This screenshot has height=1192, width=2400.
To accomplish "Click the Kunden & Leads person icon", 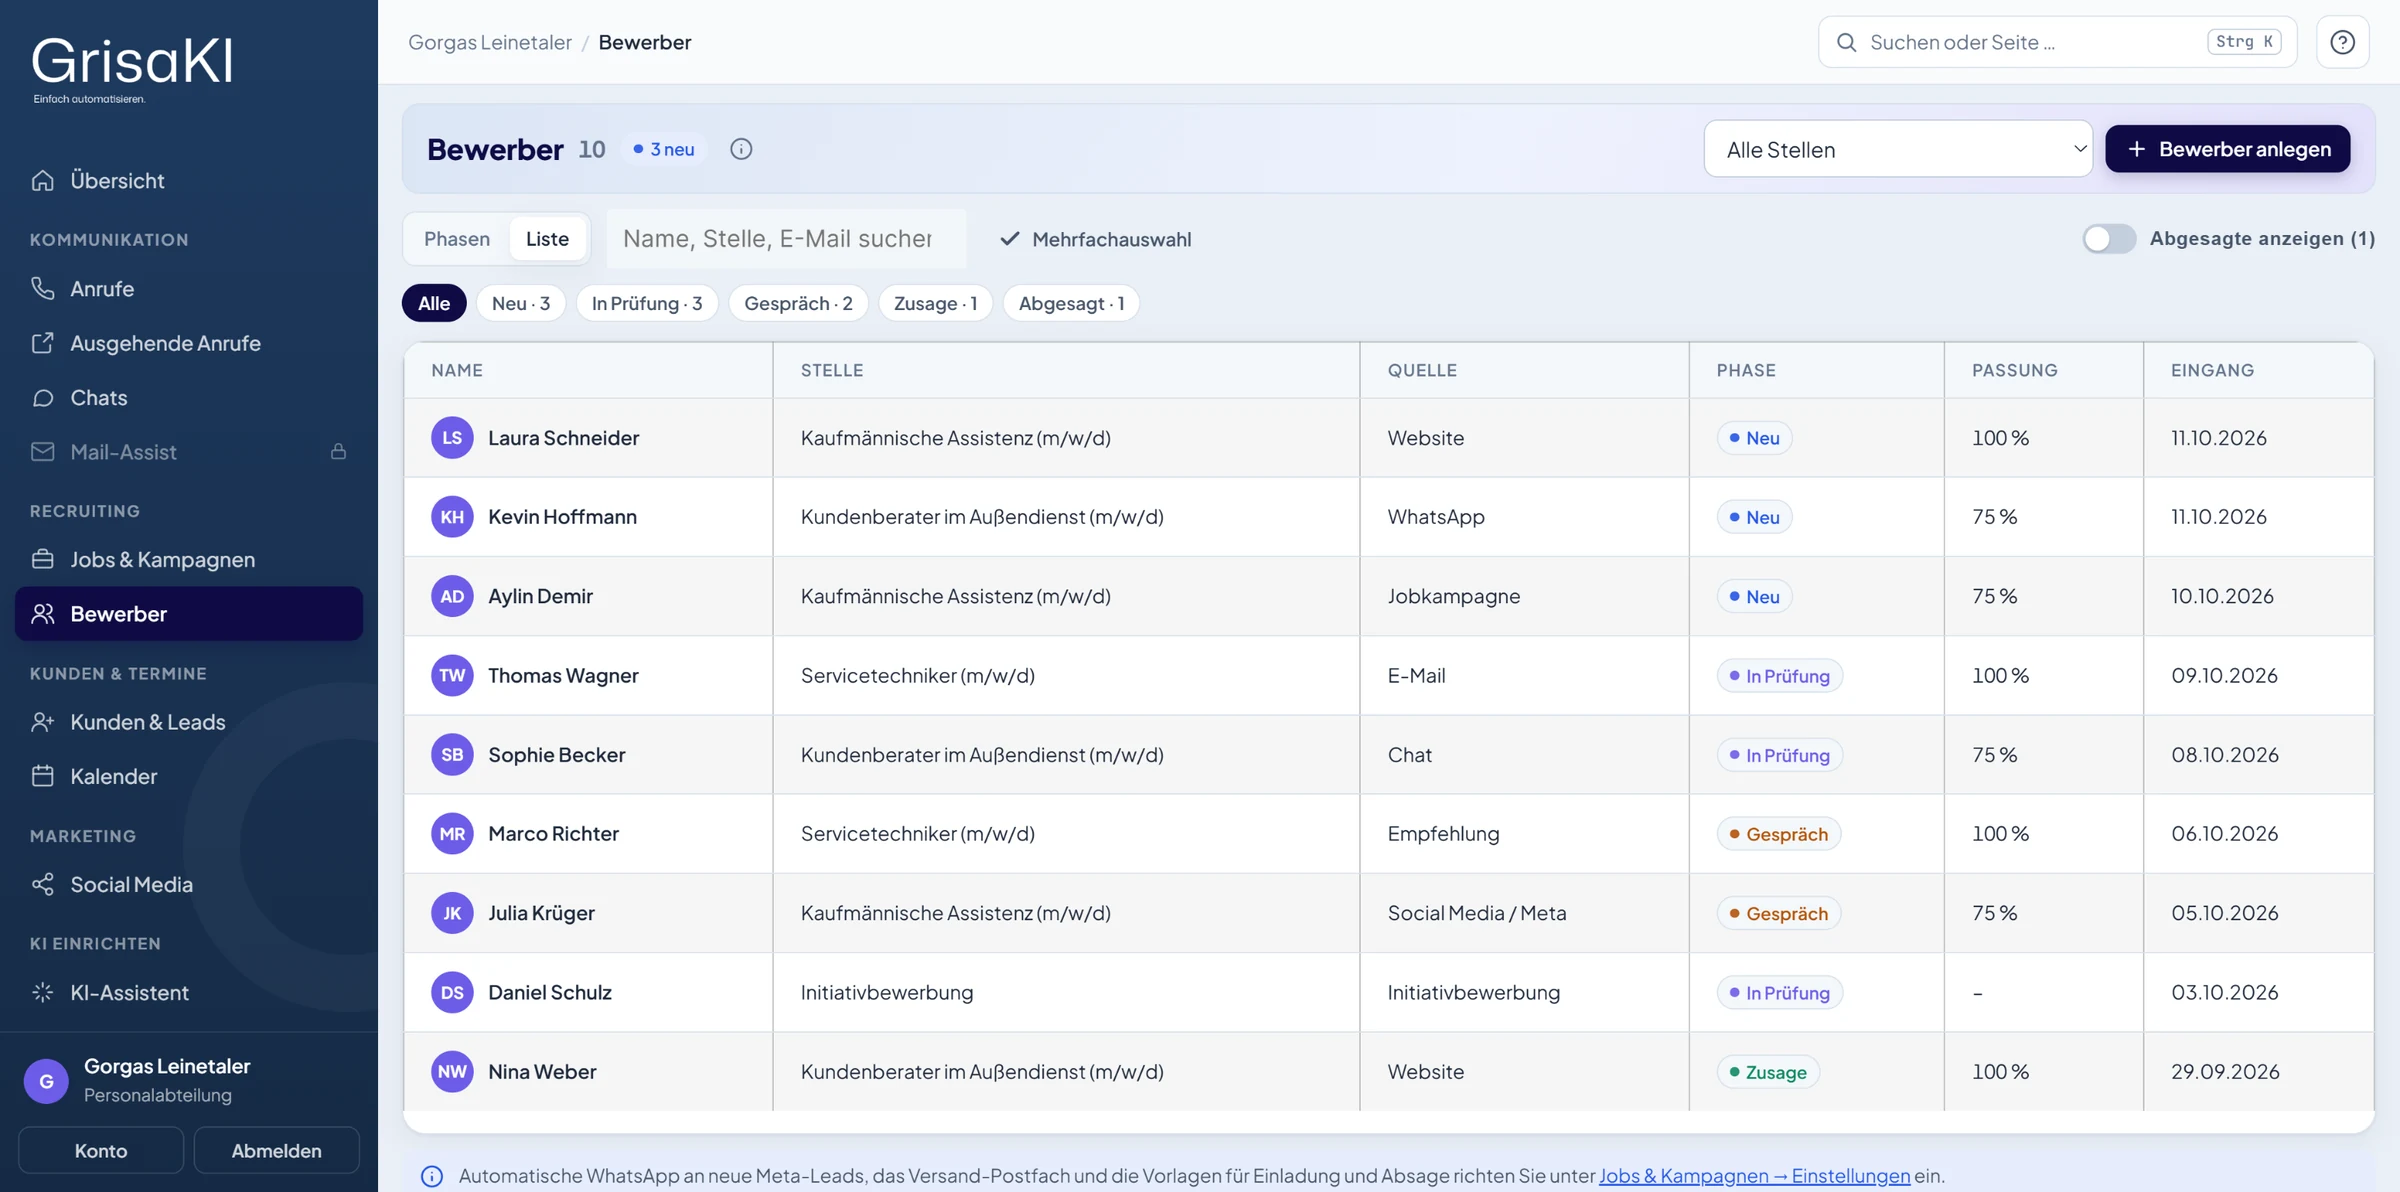I will [x=42, y=721].
